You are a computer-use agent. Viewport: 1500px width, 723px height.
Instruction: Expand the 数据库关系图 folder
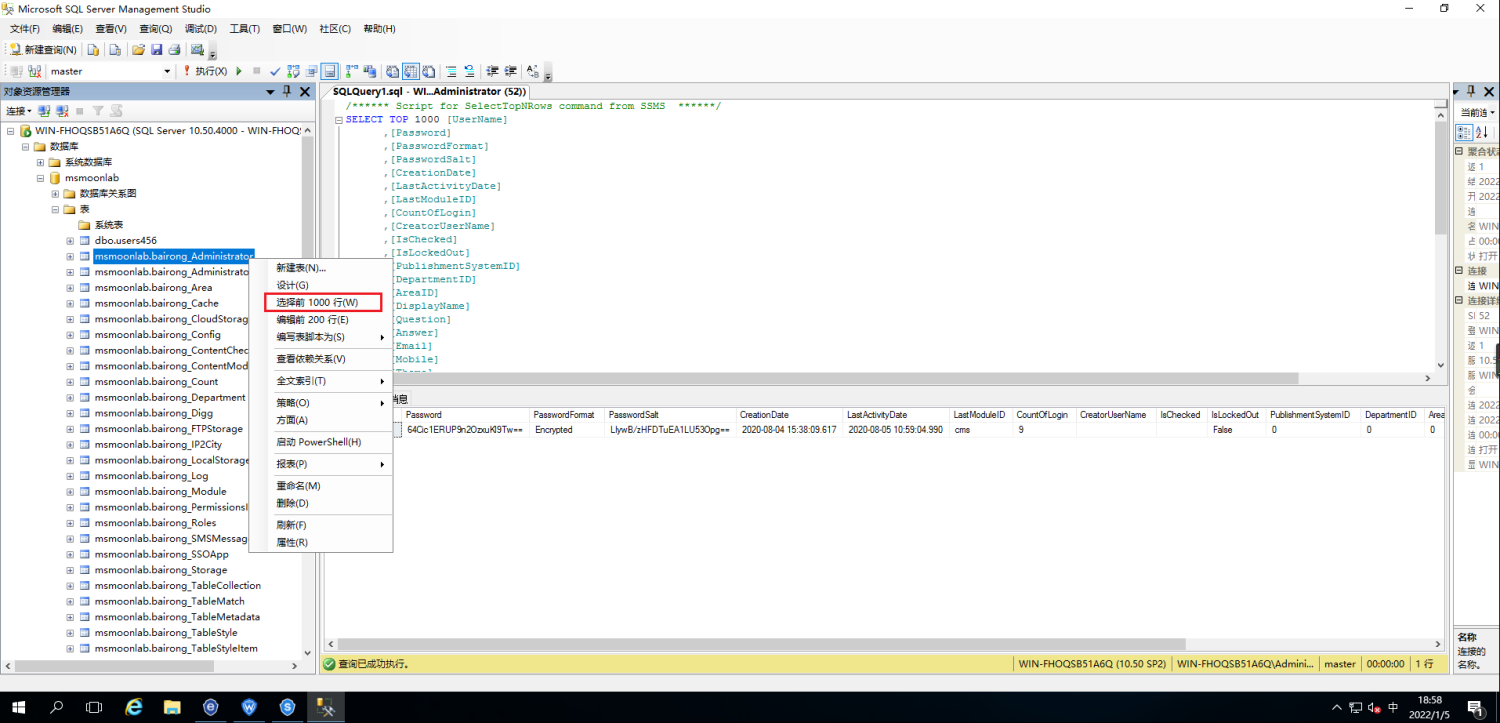click(x=55, y=193)
